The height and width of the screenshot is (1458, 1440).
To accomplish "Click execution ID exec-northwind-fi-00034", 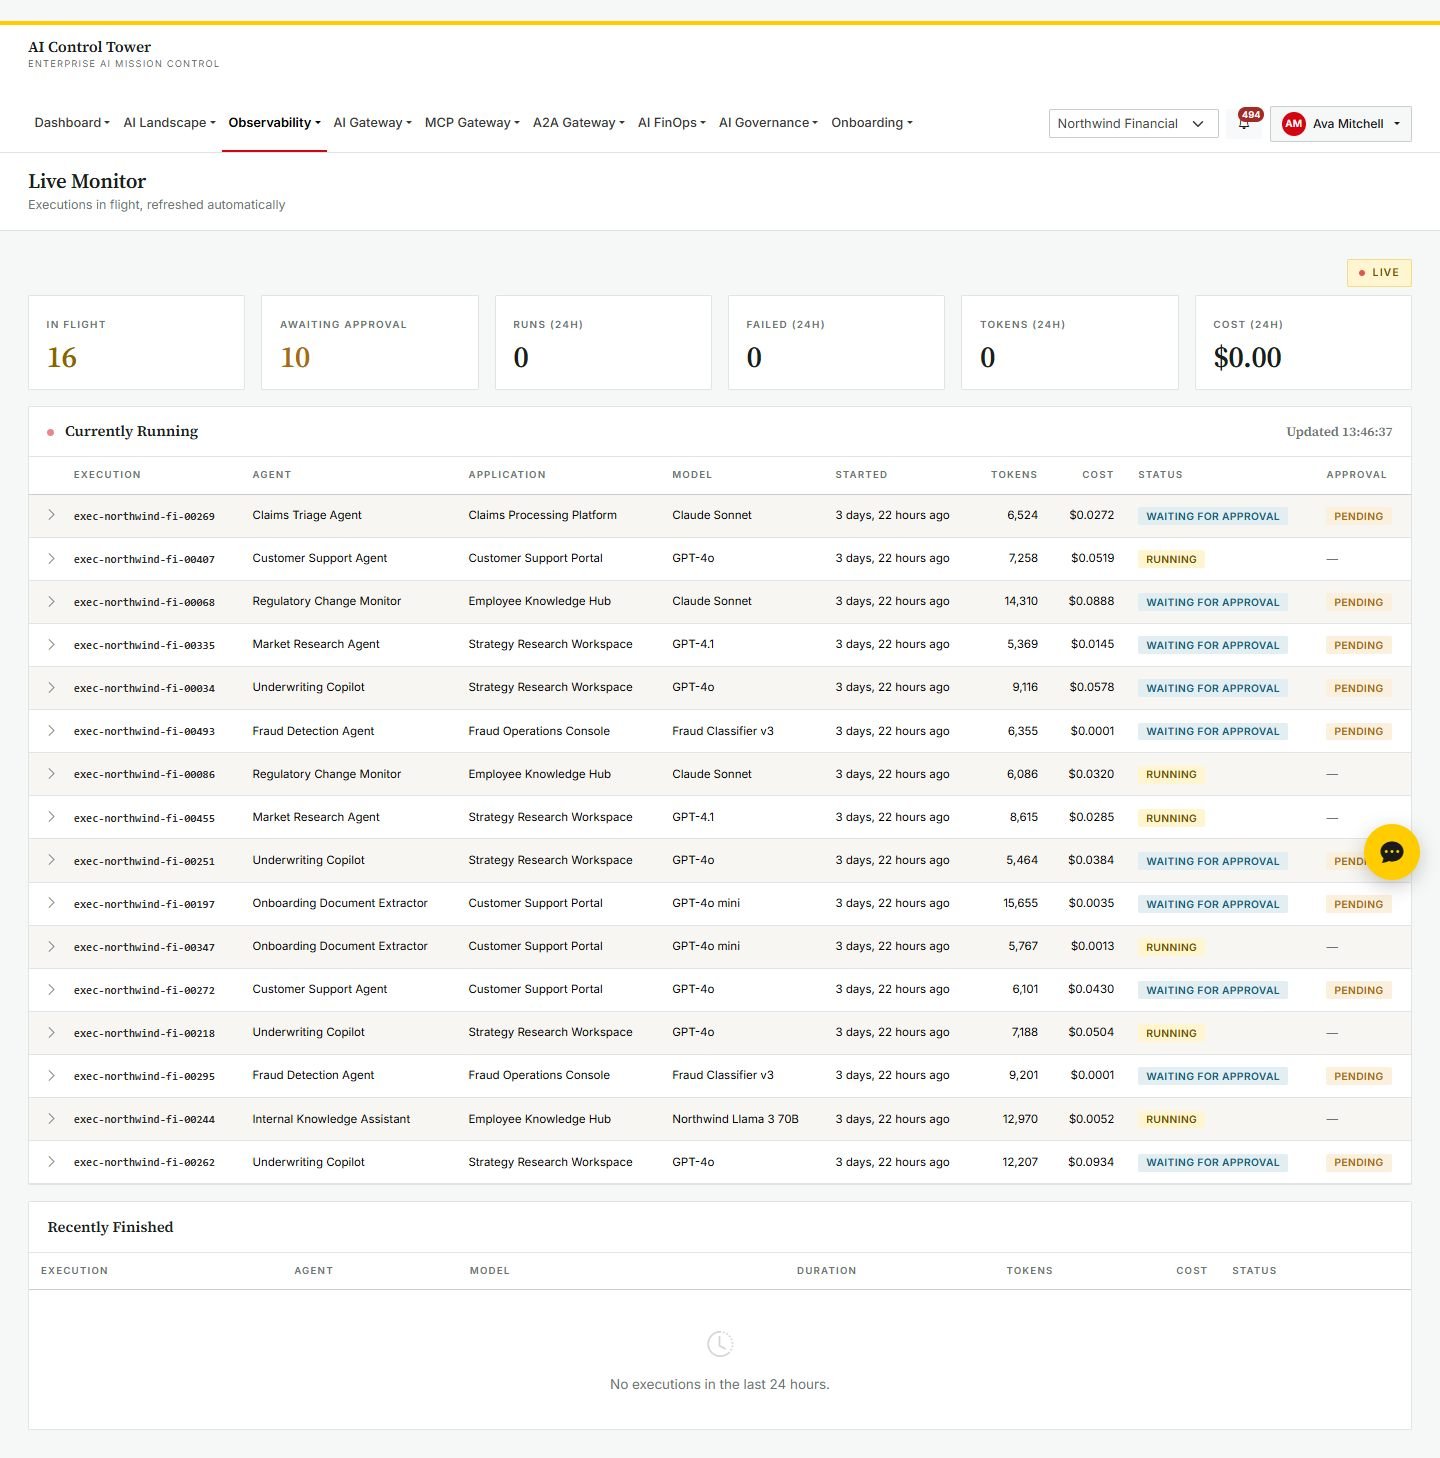I will pos(144,688).
